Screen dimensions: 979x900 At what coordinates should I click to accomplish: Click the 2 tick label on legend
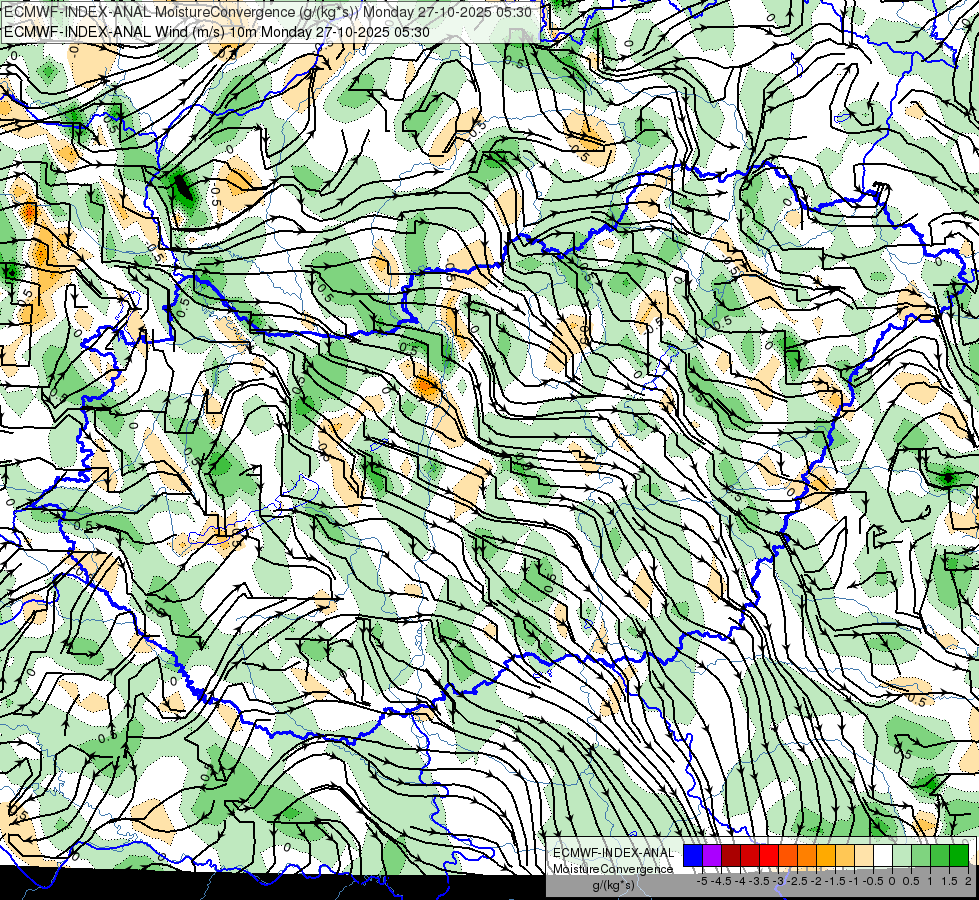coord(968,881)
